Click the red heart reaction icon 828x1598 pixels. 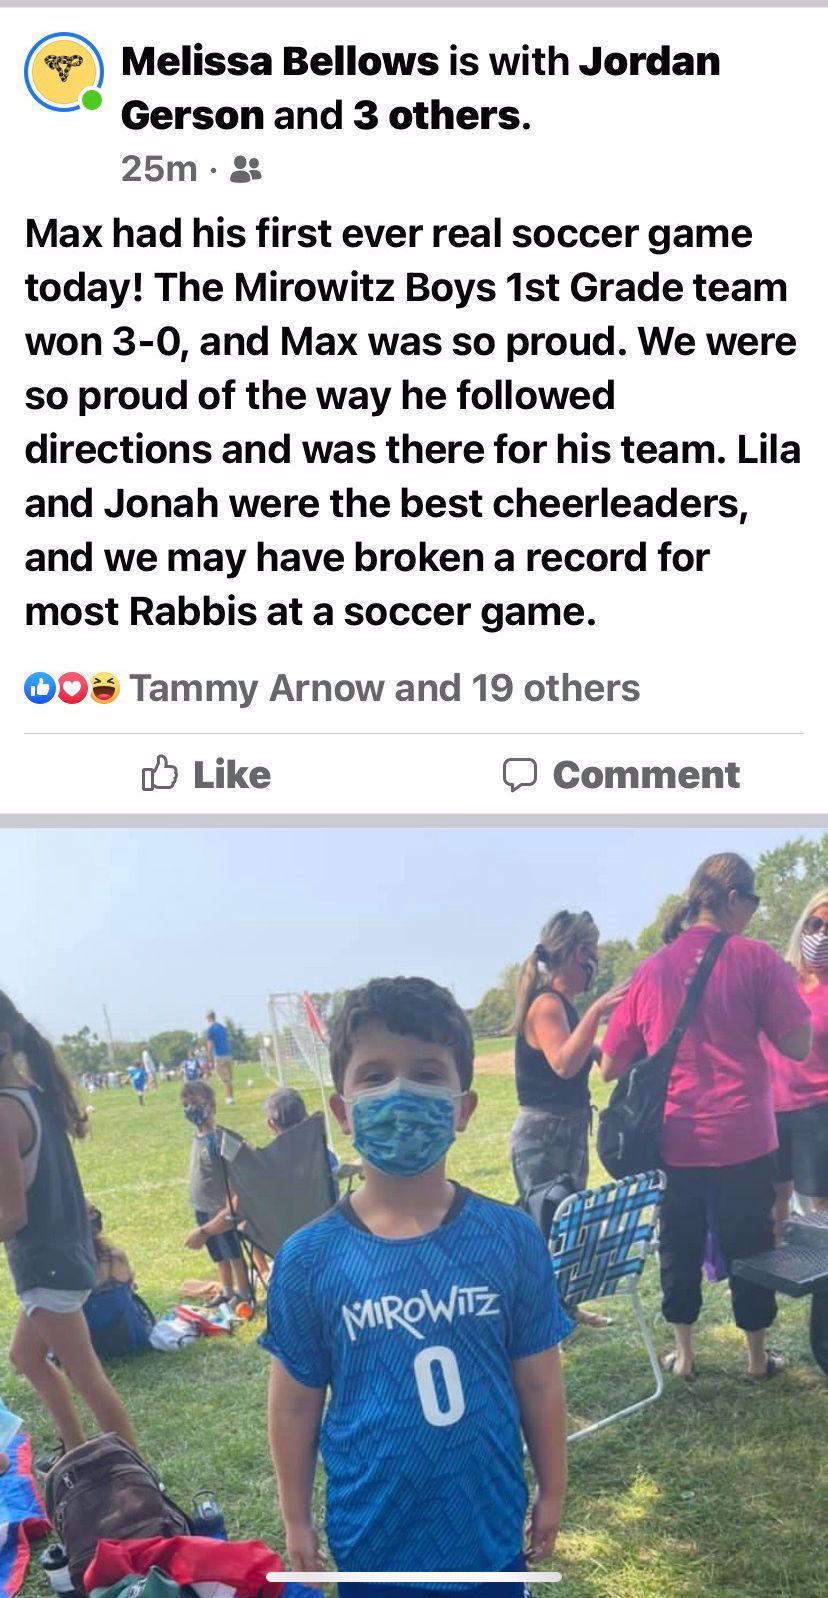pos(70,688)
